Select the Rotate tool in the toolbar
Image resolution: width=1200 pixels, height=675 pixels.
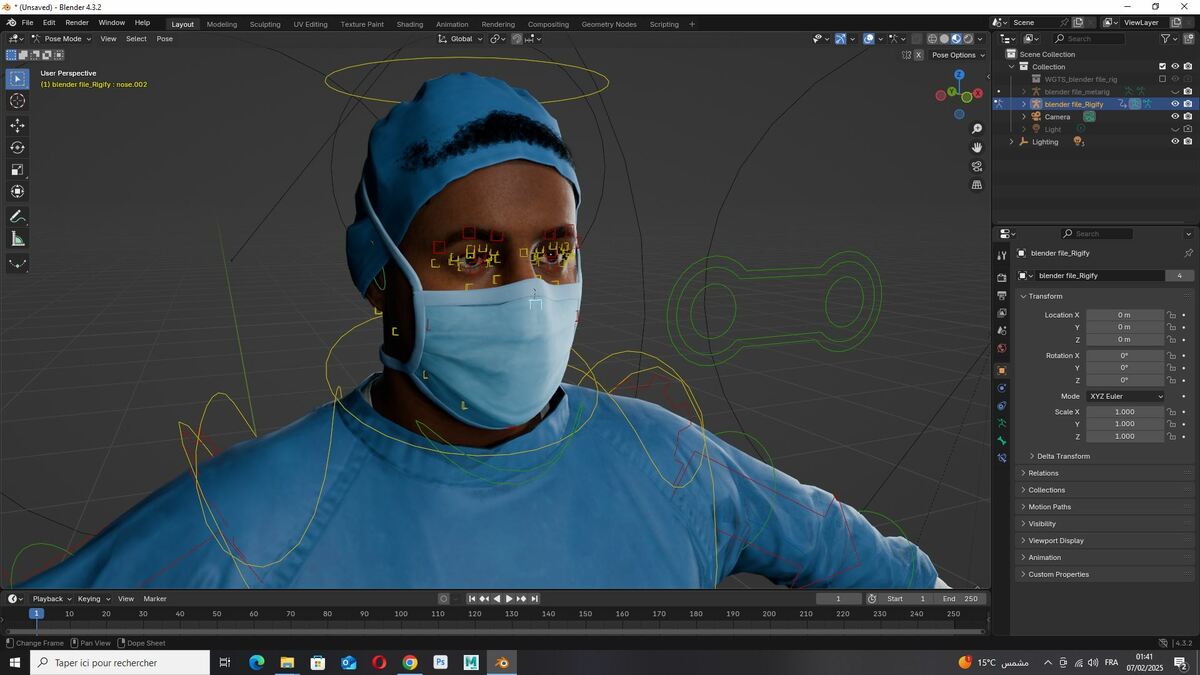(x=17, y=147)
